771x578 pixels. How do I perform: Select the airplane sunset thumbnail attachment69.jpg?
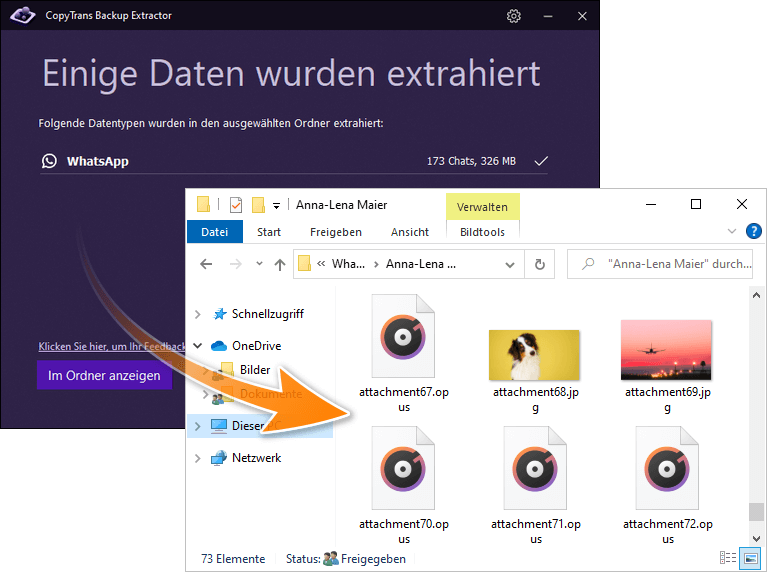coord(666,350)
